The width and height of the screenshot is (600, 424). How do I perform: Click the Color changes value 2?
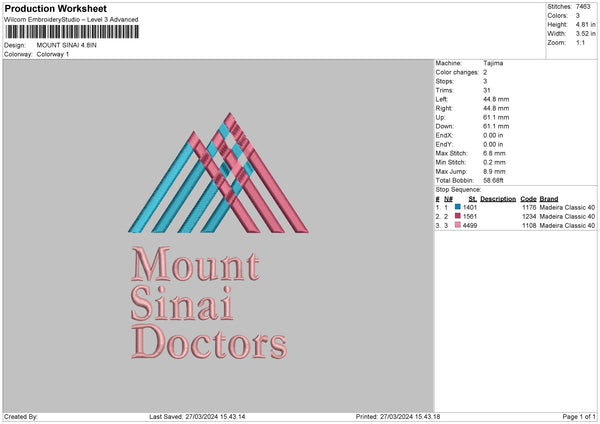click(485, 72)
